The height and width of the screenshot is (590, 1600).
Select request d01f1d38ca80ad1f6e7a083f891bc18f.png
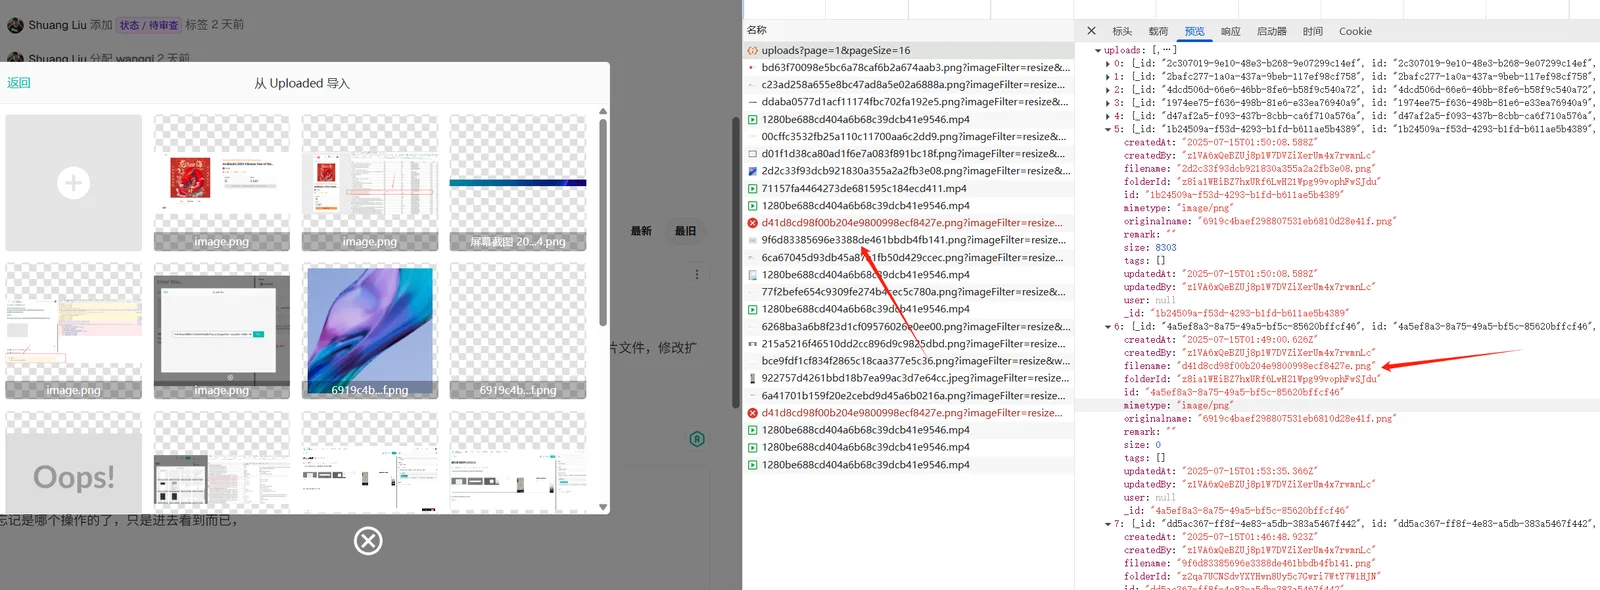coord(908,154)
